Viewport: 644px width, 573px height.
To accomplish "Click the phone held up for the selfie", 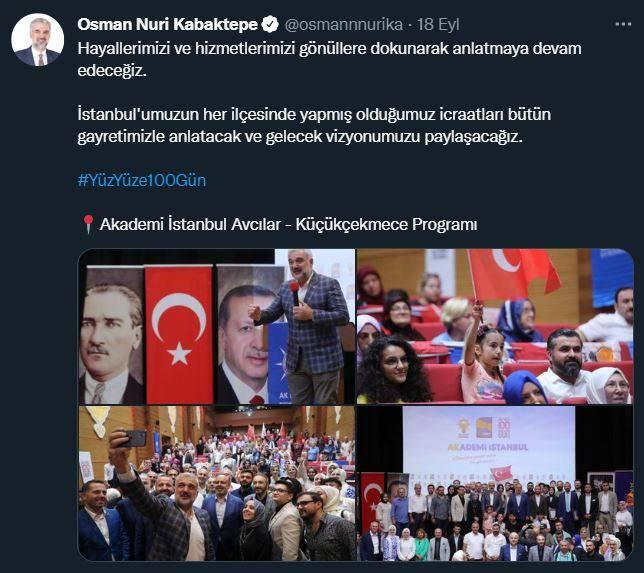I will pos(134,438).
